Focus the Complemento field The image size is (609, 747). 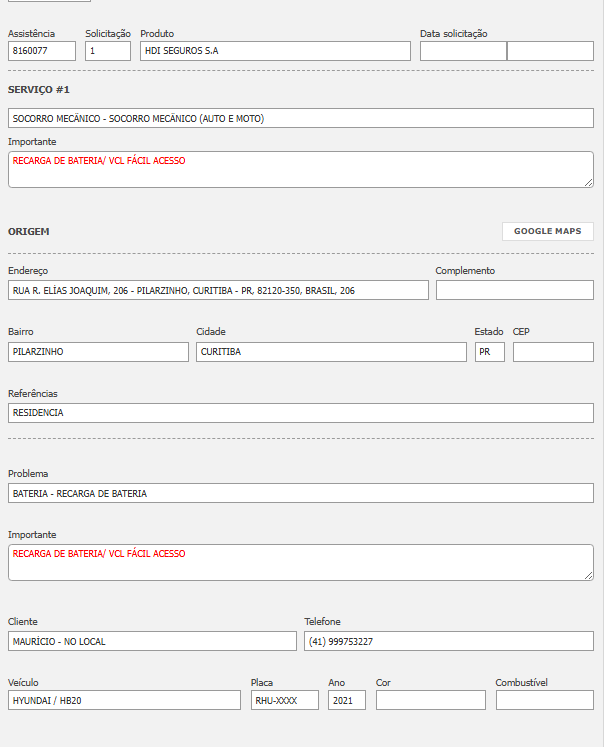pyautogui.click(x=514, y=290)
